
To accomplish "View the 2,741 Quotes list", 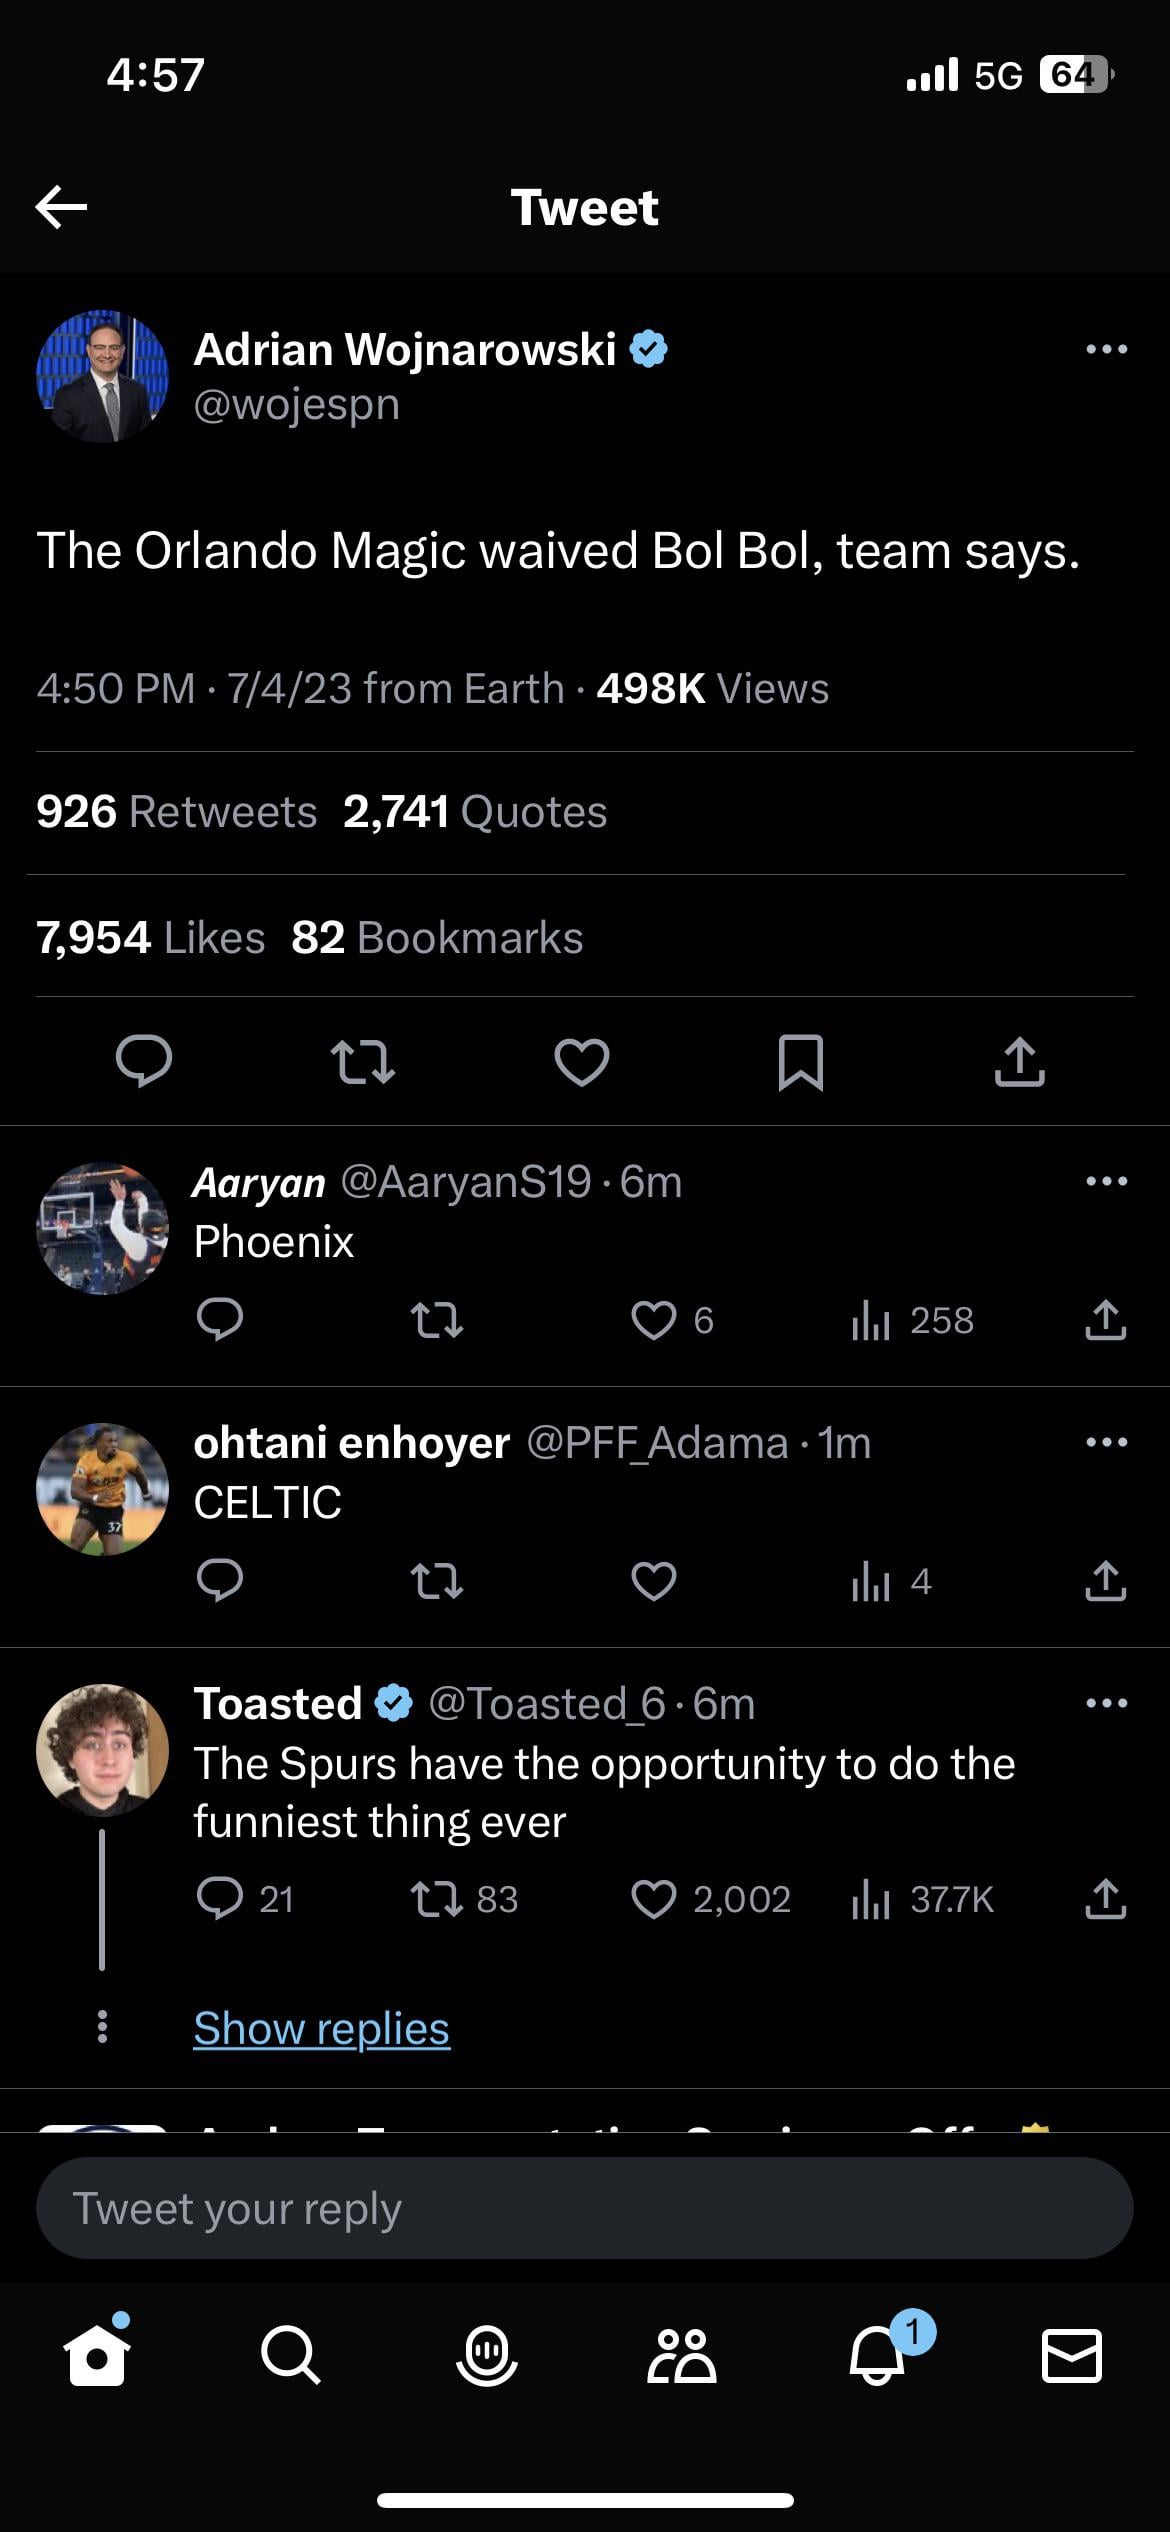I will tap(475, 812).
